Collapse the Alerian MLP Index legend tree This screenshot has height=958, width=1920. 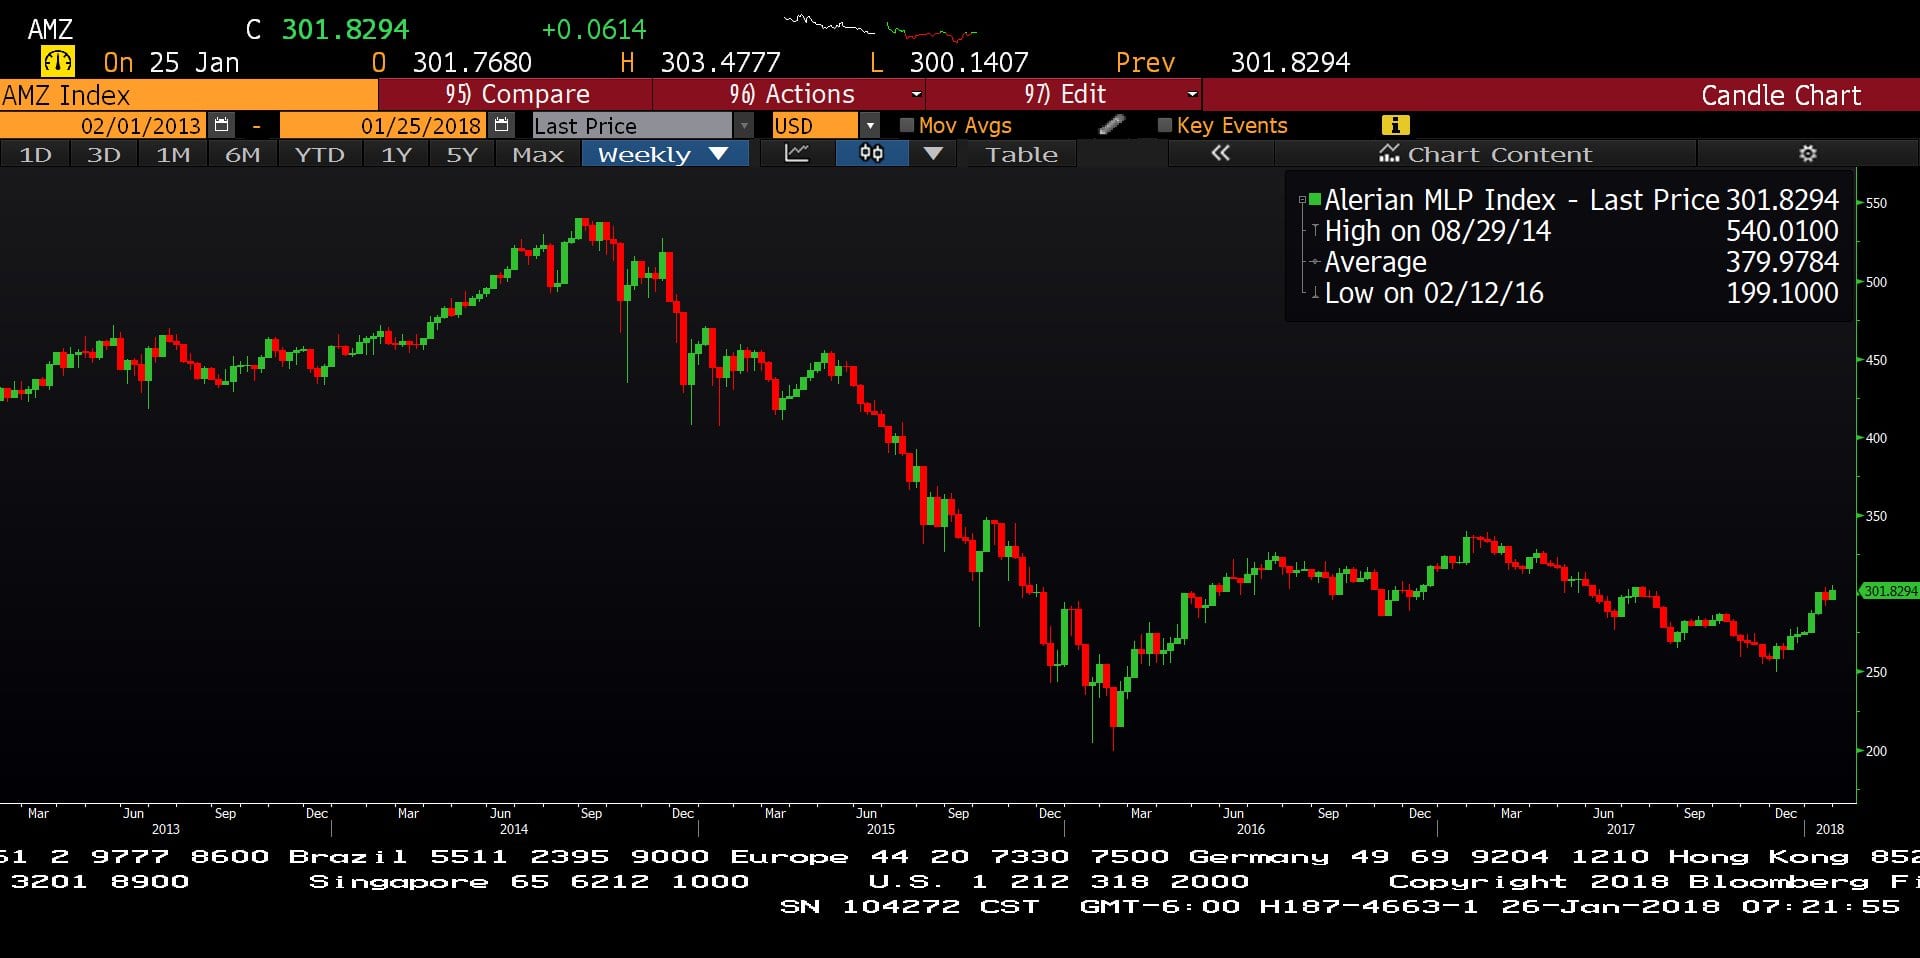click(1302, 200)
